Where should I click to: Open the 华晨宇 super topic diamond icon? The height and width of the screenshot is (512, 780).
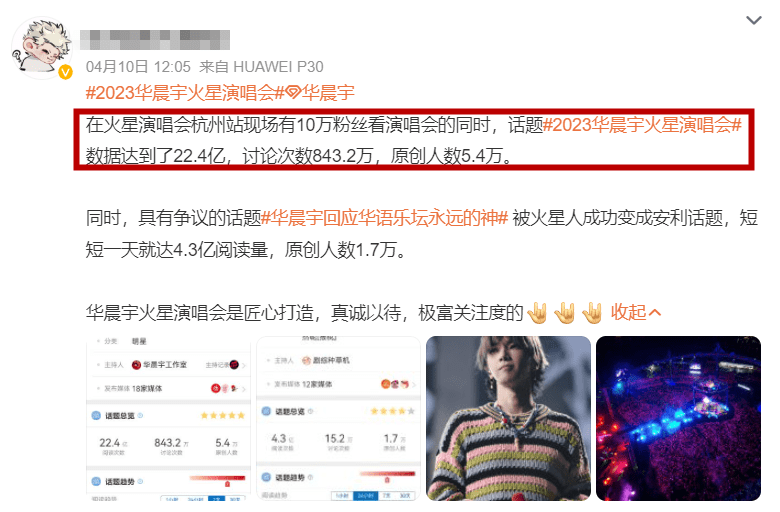click(293, 93)
